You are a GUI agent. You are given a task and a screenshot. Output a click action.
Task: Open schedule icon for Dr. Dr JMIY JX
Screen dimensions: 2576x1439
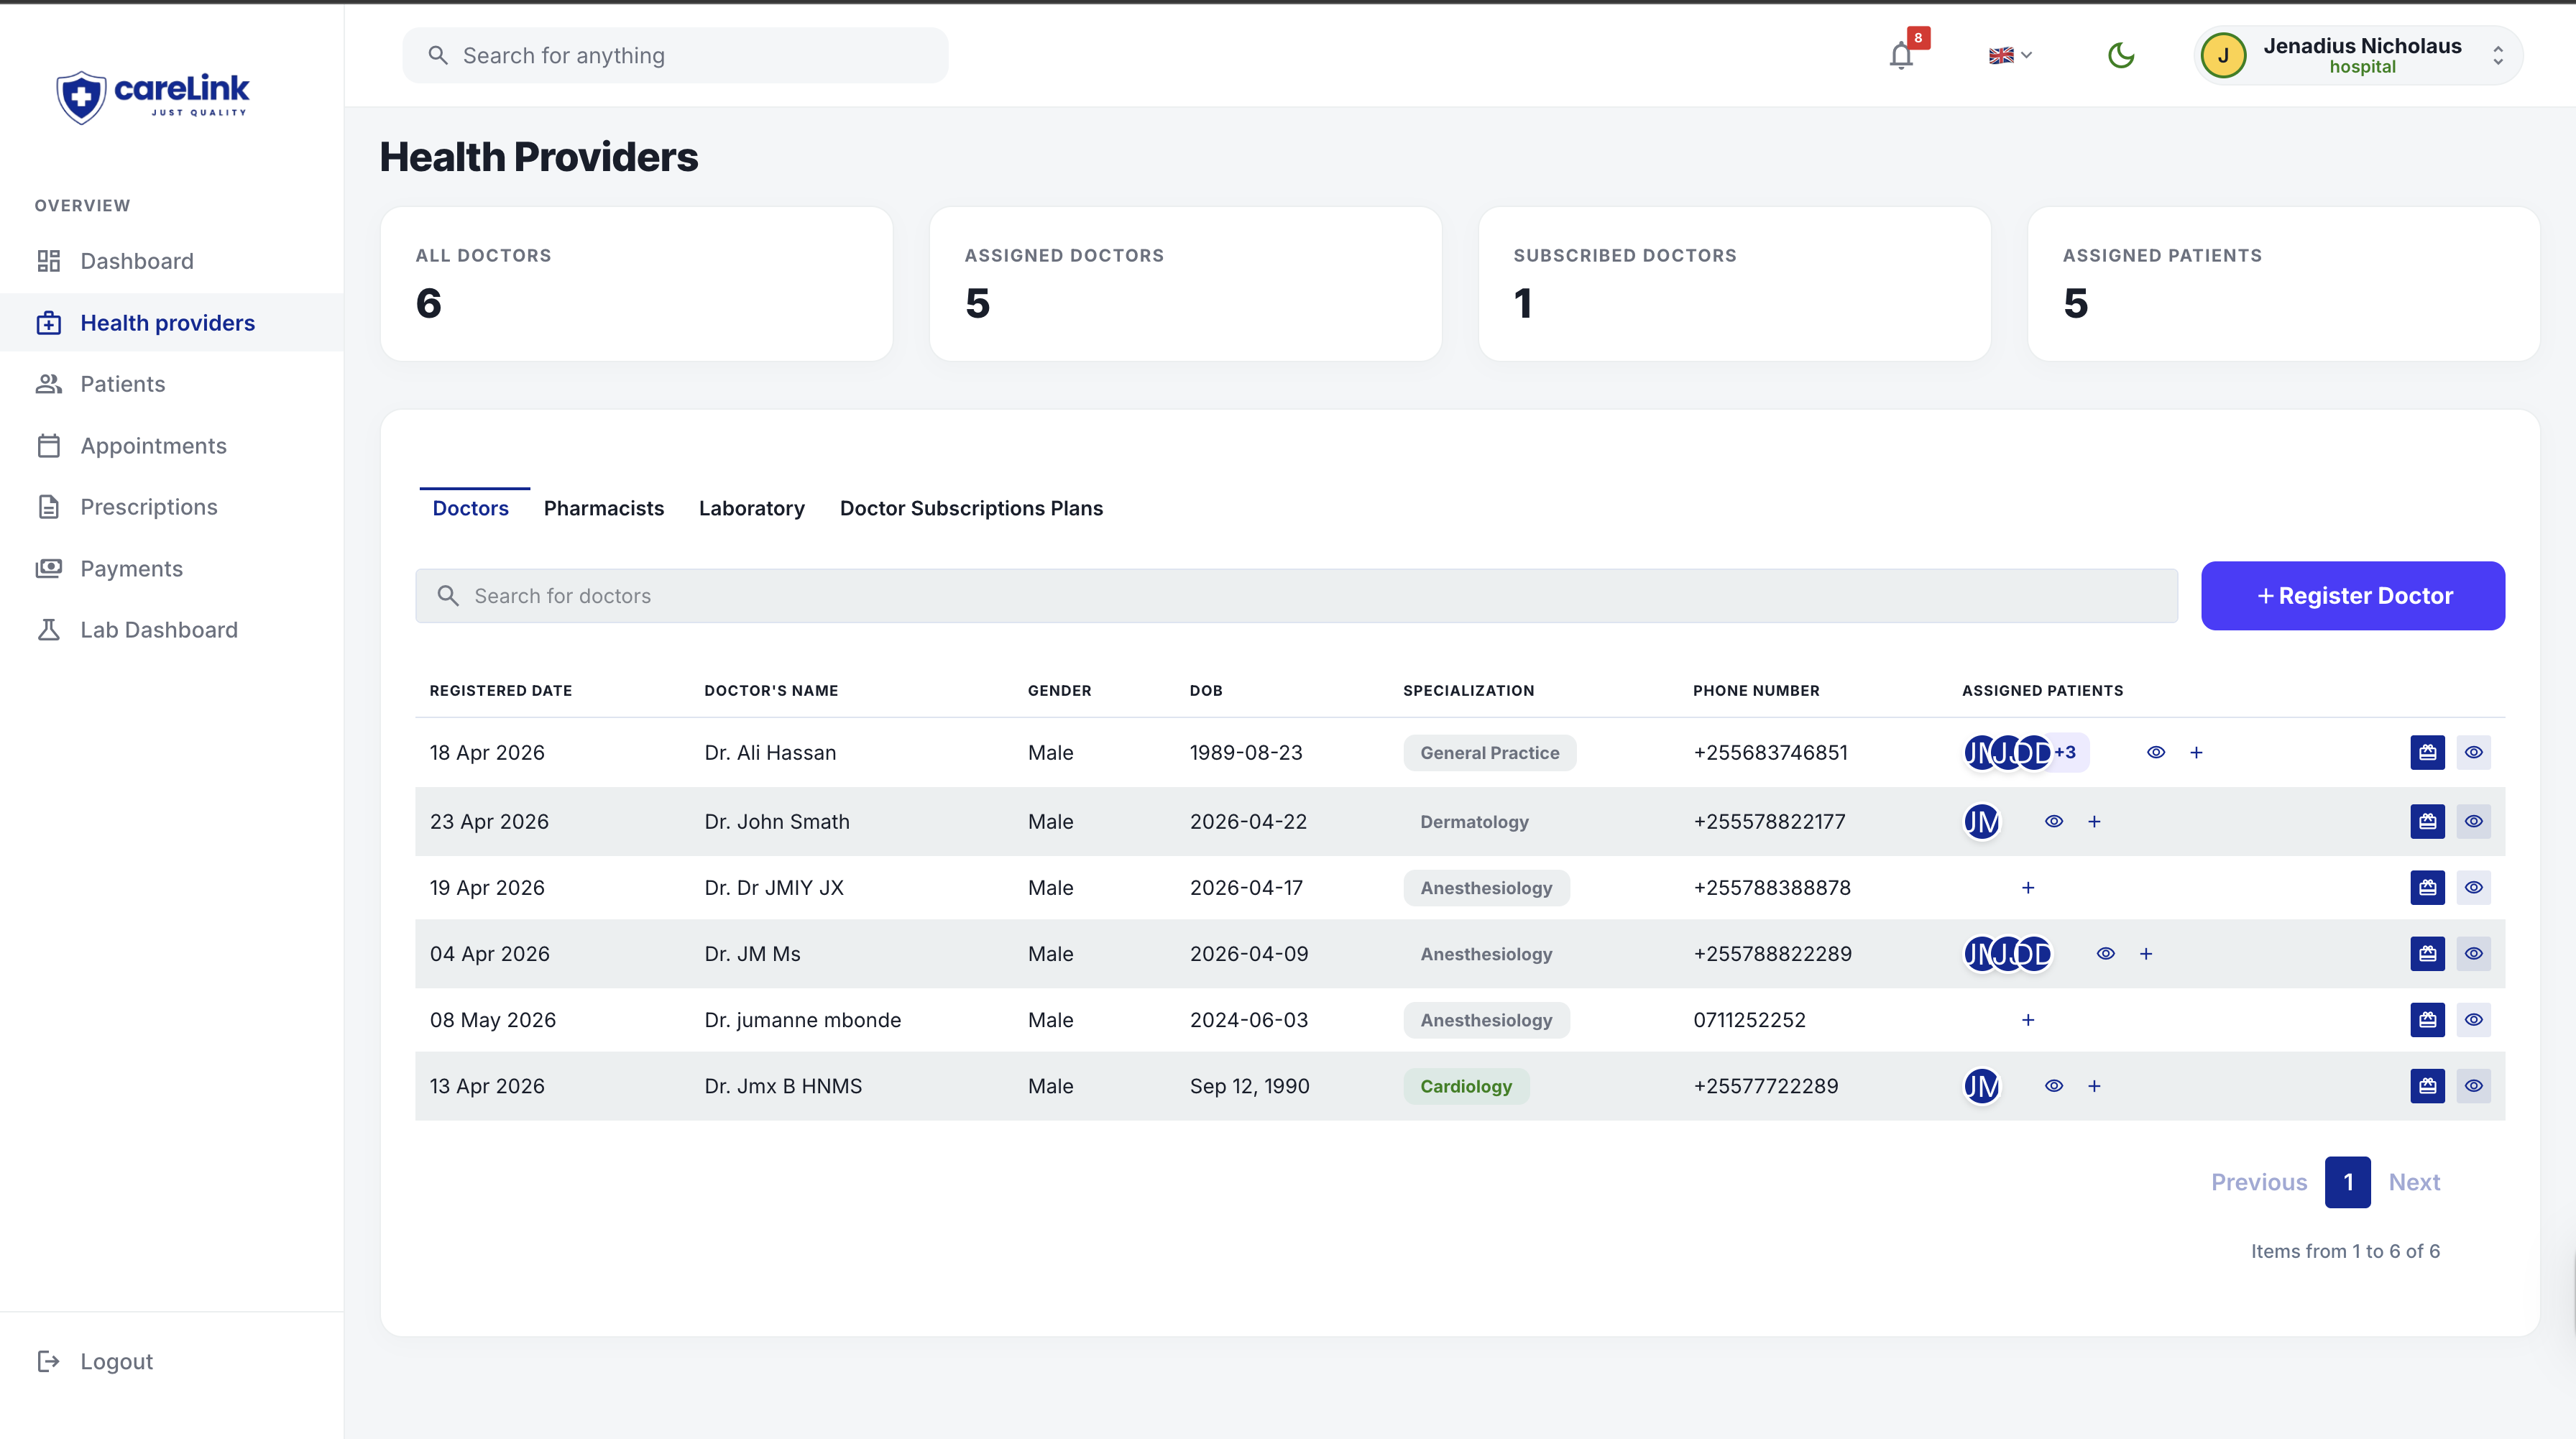coord(2427,887)
